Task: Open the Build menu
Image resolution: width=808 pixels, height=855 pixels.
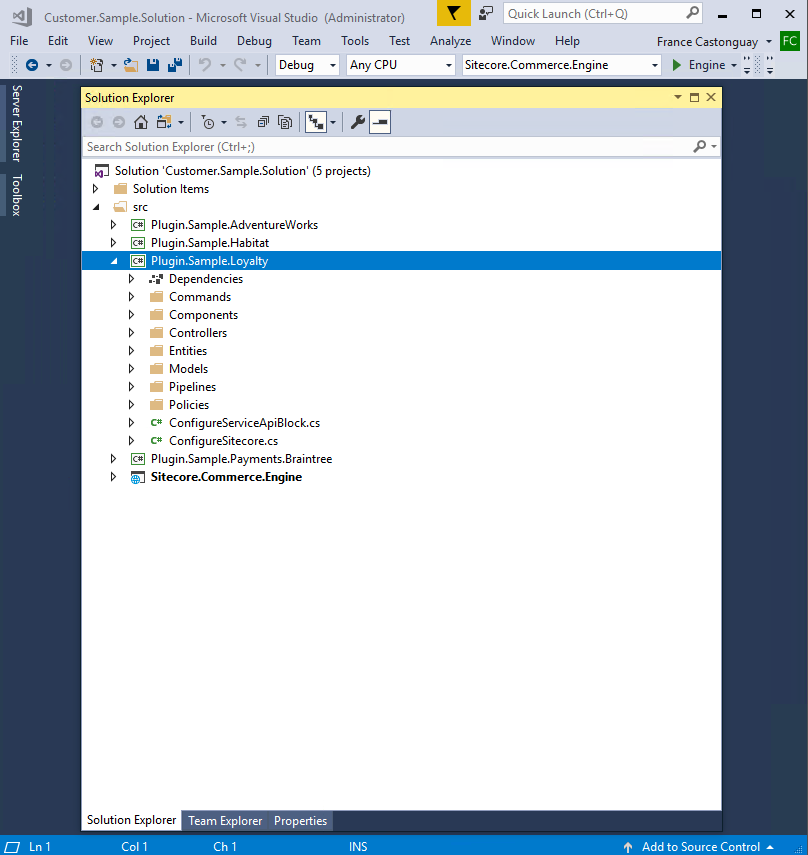Action: point(203,41)
